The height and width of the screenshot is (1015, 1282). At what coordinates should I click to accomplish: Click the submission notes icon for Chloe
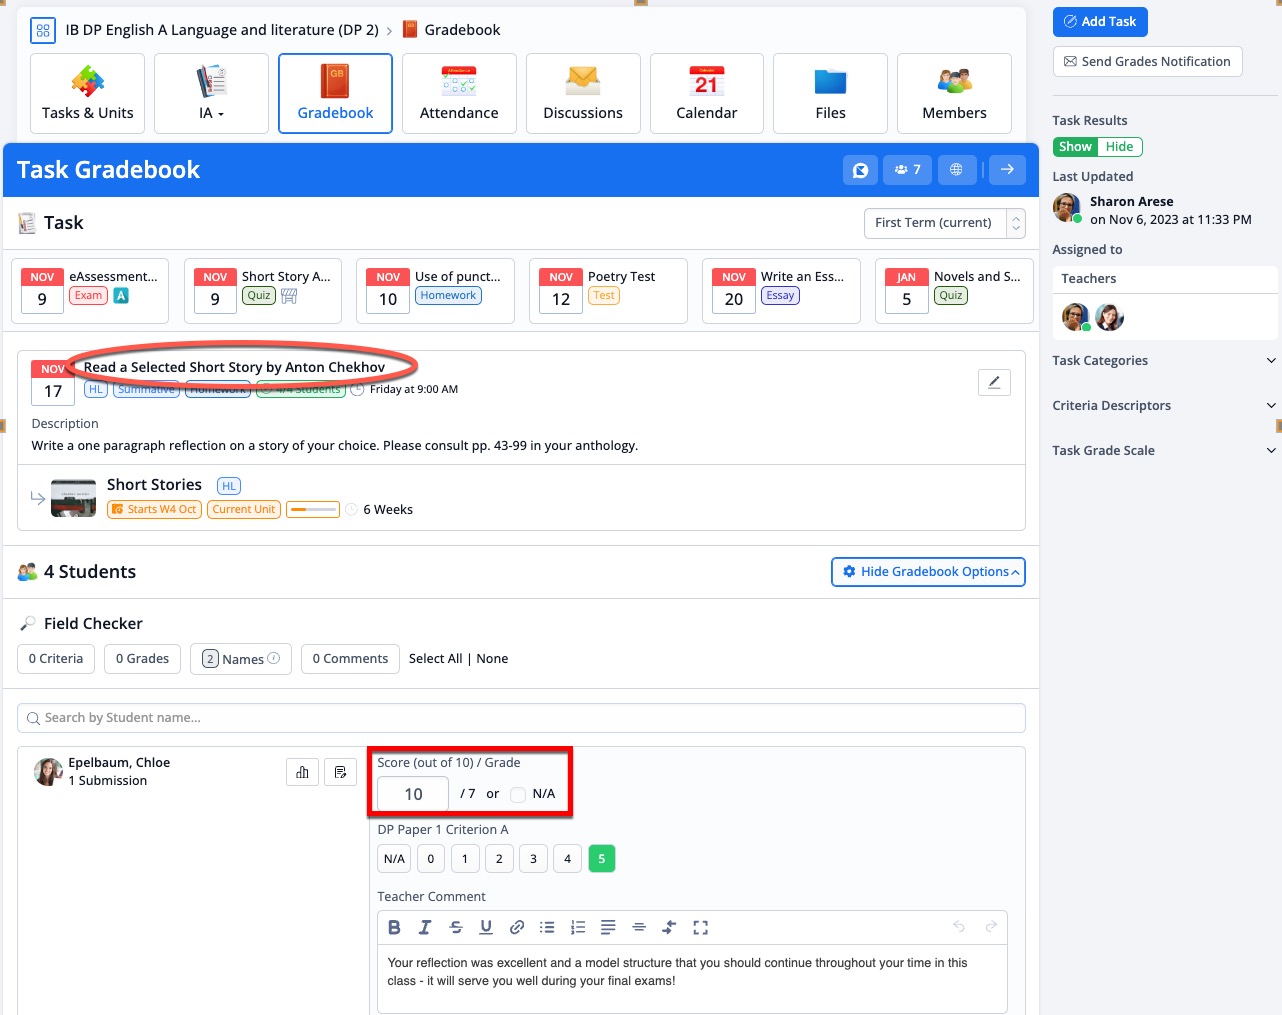pos(340,772)
